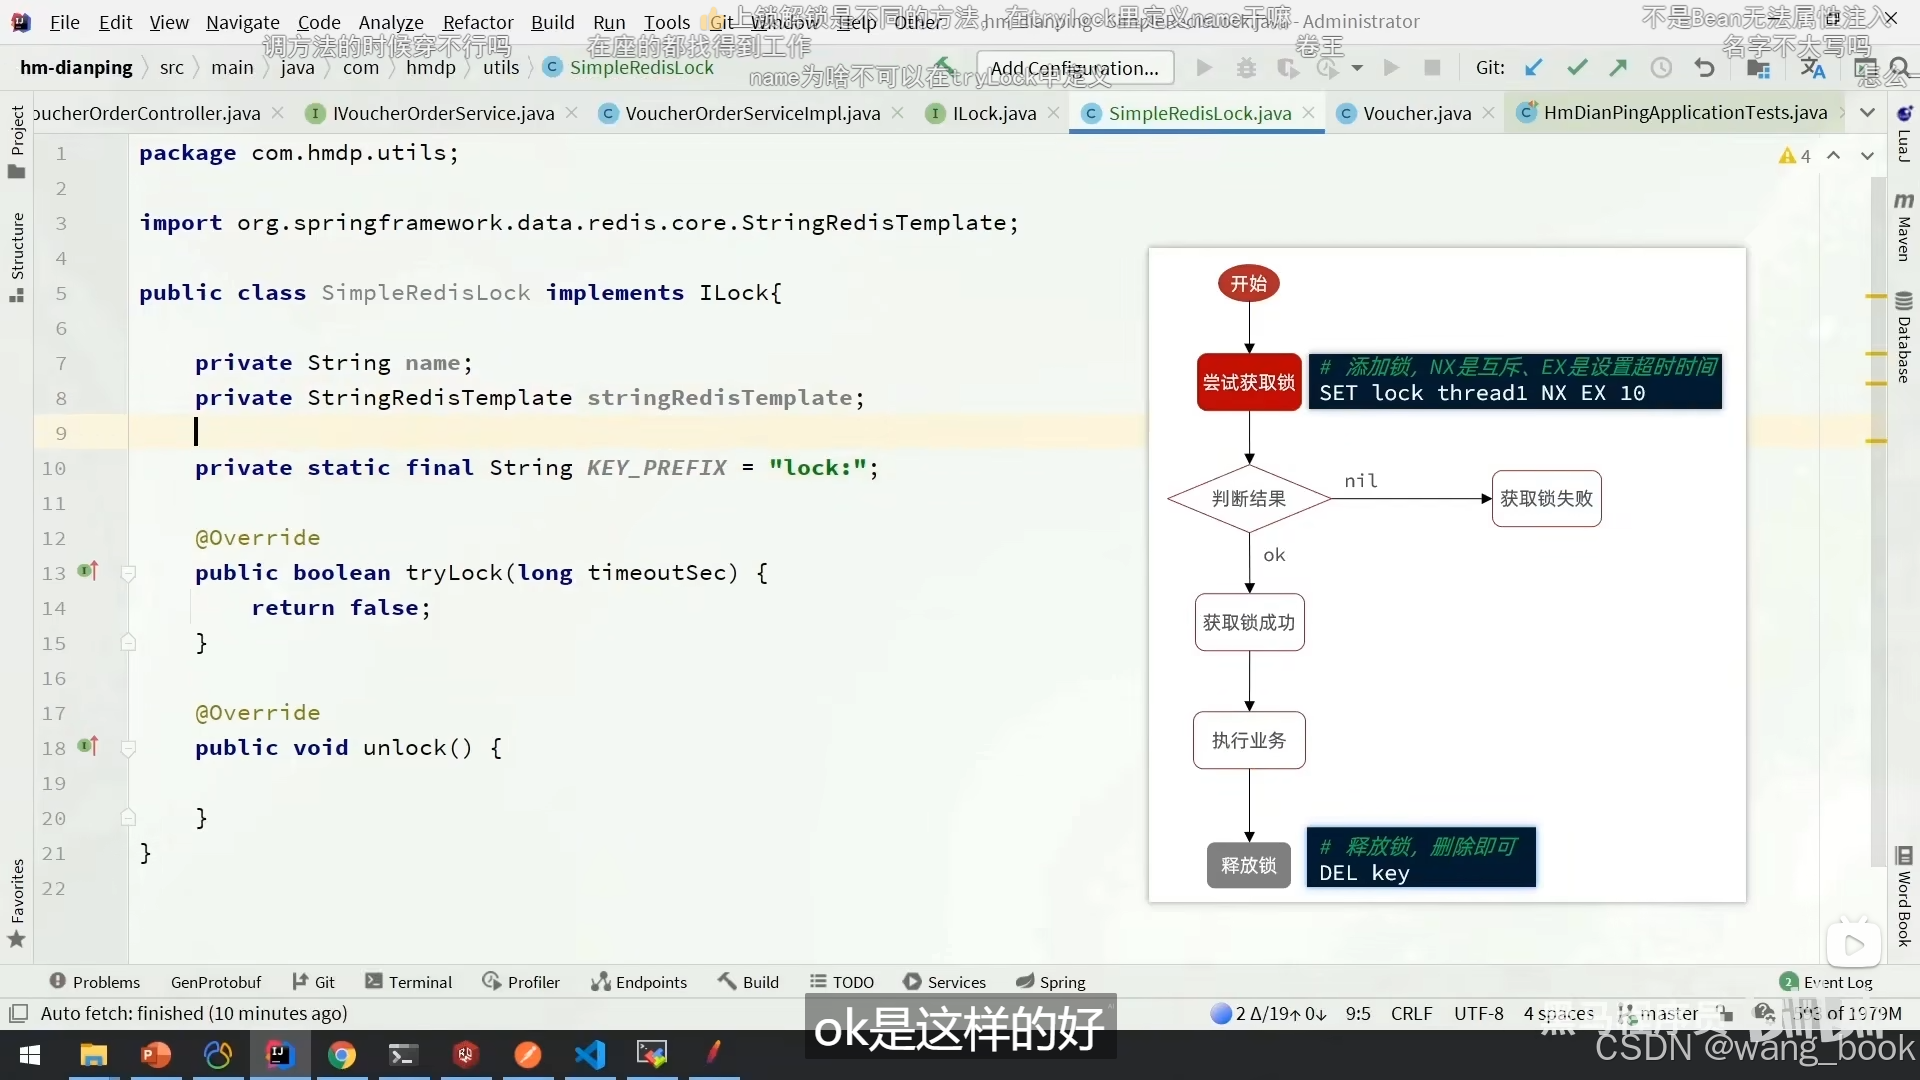
Task: Open Git show history clock icon
Action: [1661, 68]
